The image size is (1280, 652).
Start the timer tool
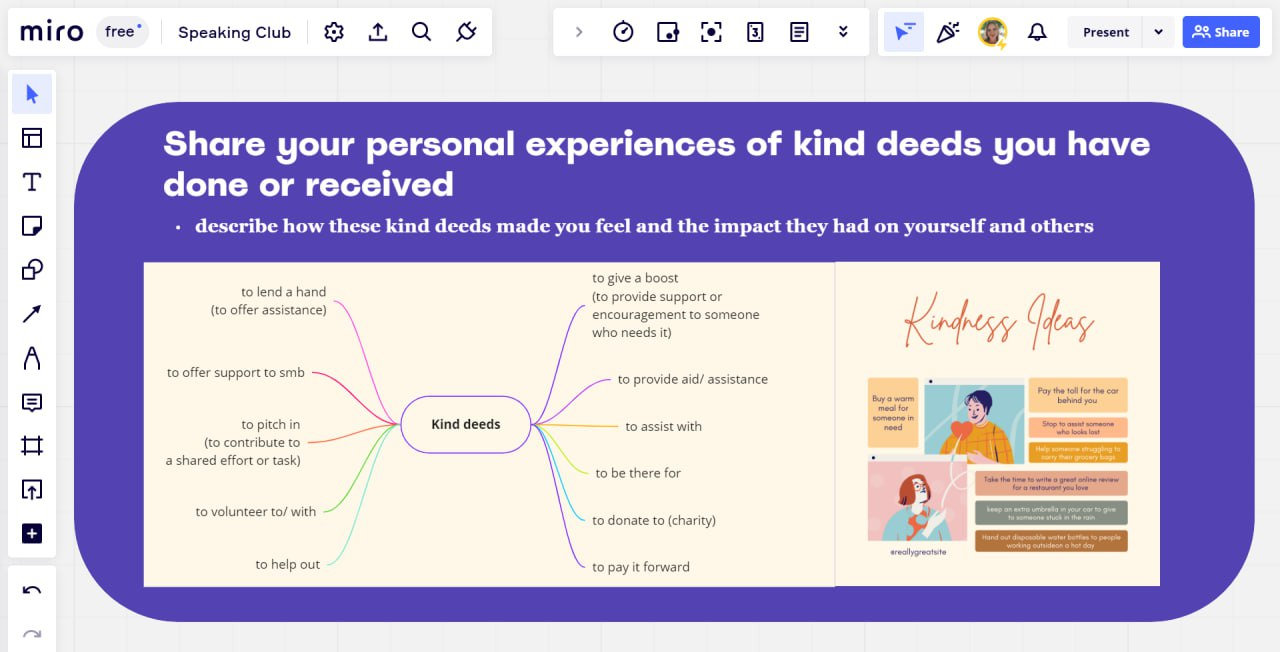pos(623,32)
